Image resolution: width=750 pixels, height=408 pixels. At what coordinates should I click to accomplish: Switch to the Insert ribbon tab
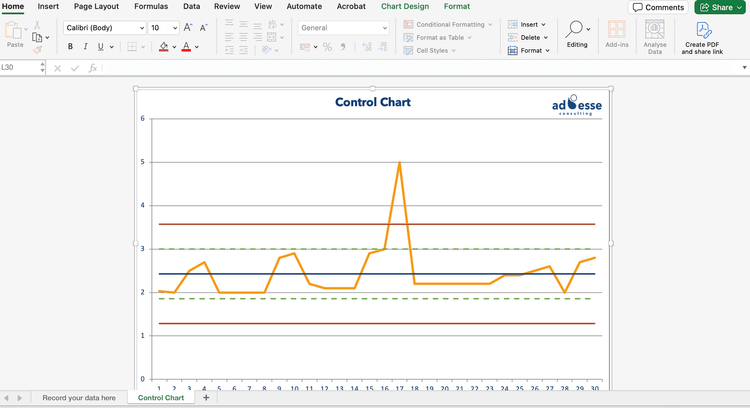(48, 7)
